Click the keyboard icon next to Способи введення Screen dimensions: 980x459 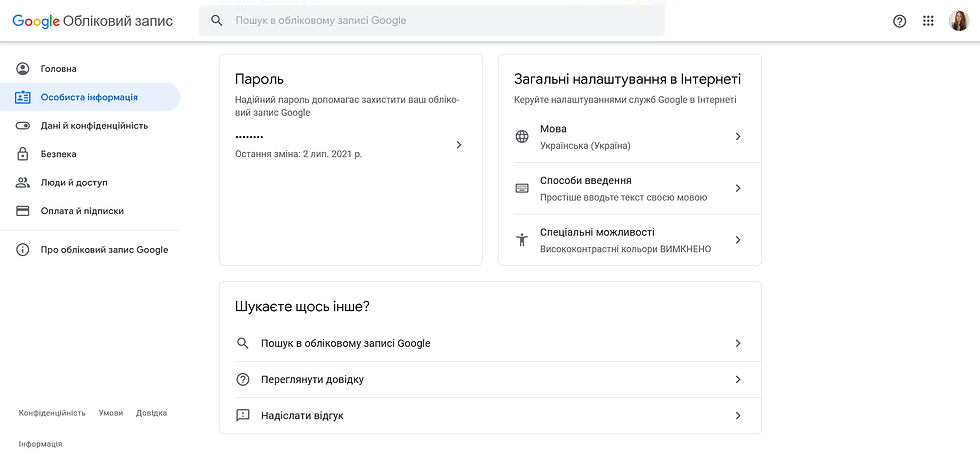pos(522,188)
